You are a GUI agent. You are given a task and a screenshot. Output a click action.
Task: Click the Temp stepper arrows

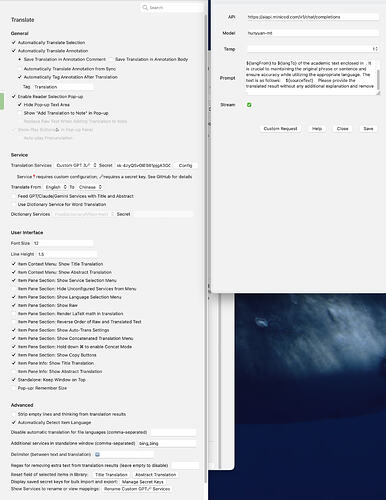[x=375, y=49]
